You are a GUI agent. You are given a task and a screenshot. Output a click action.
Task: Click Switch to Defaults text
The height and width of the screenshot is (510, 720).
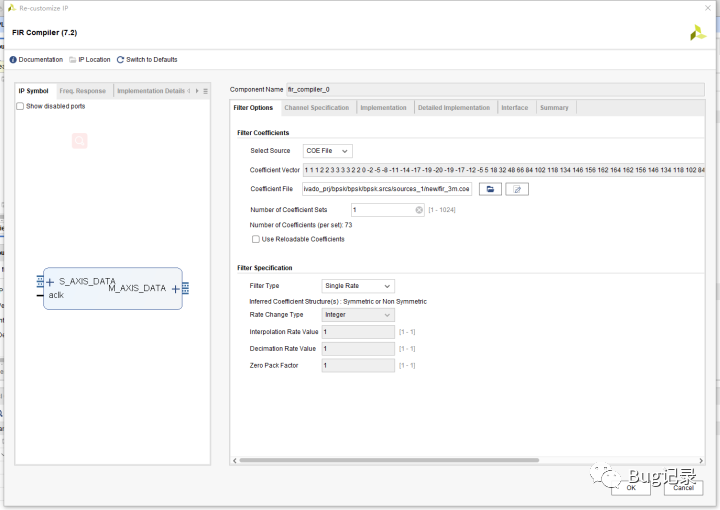[152, 60]
